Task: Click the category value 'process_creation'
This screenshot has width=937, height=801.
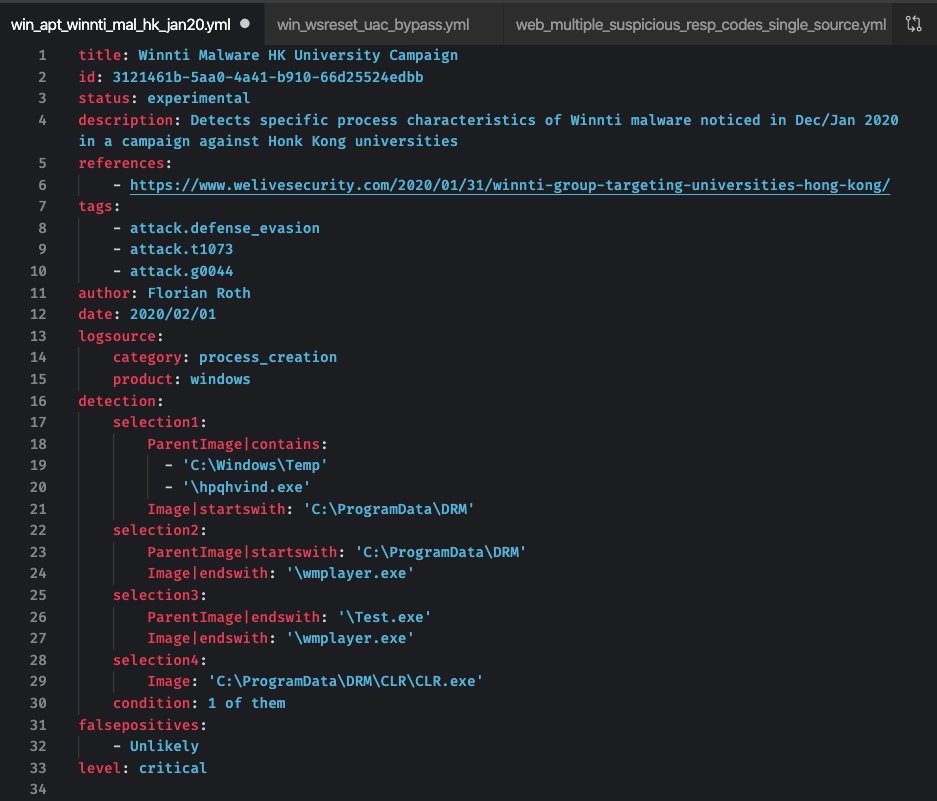Action: 268,357
